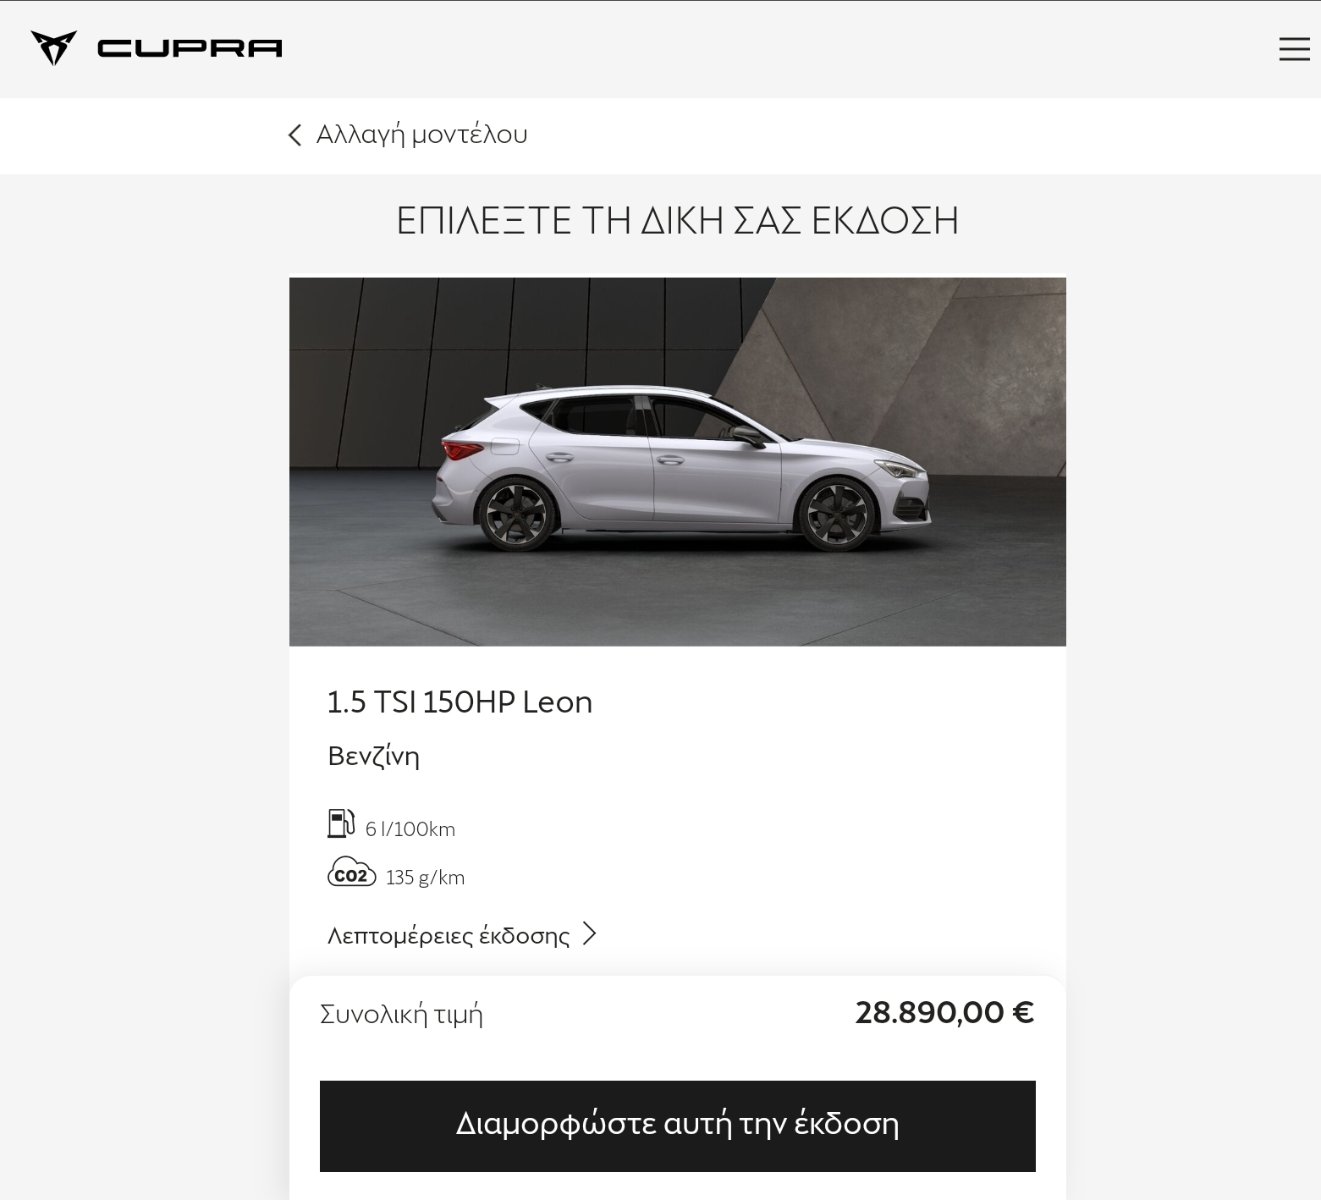Click the car's rear wheel in image
Screen dimensions: 1321x1200
[516, 514]
